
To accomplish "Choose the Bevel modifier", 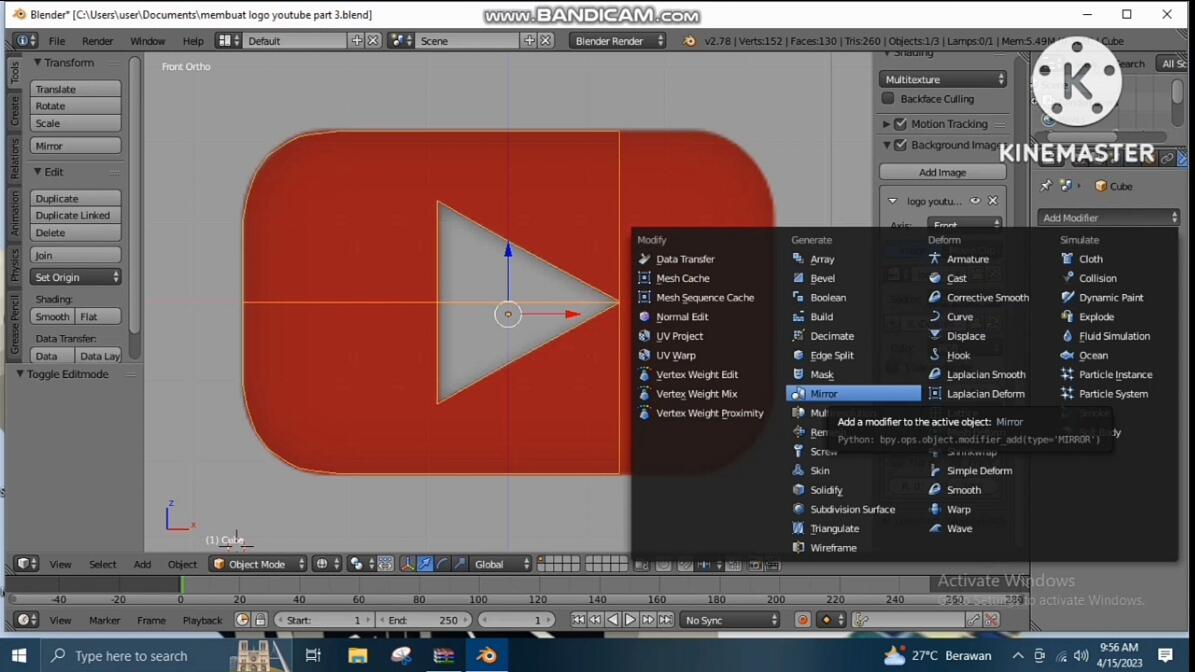I will [x=822, y=278].
